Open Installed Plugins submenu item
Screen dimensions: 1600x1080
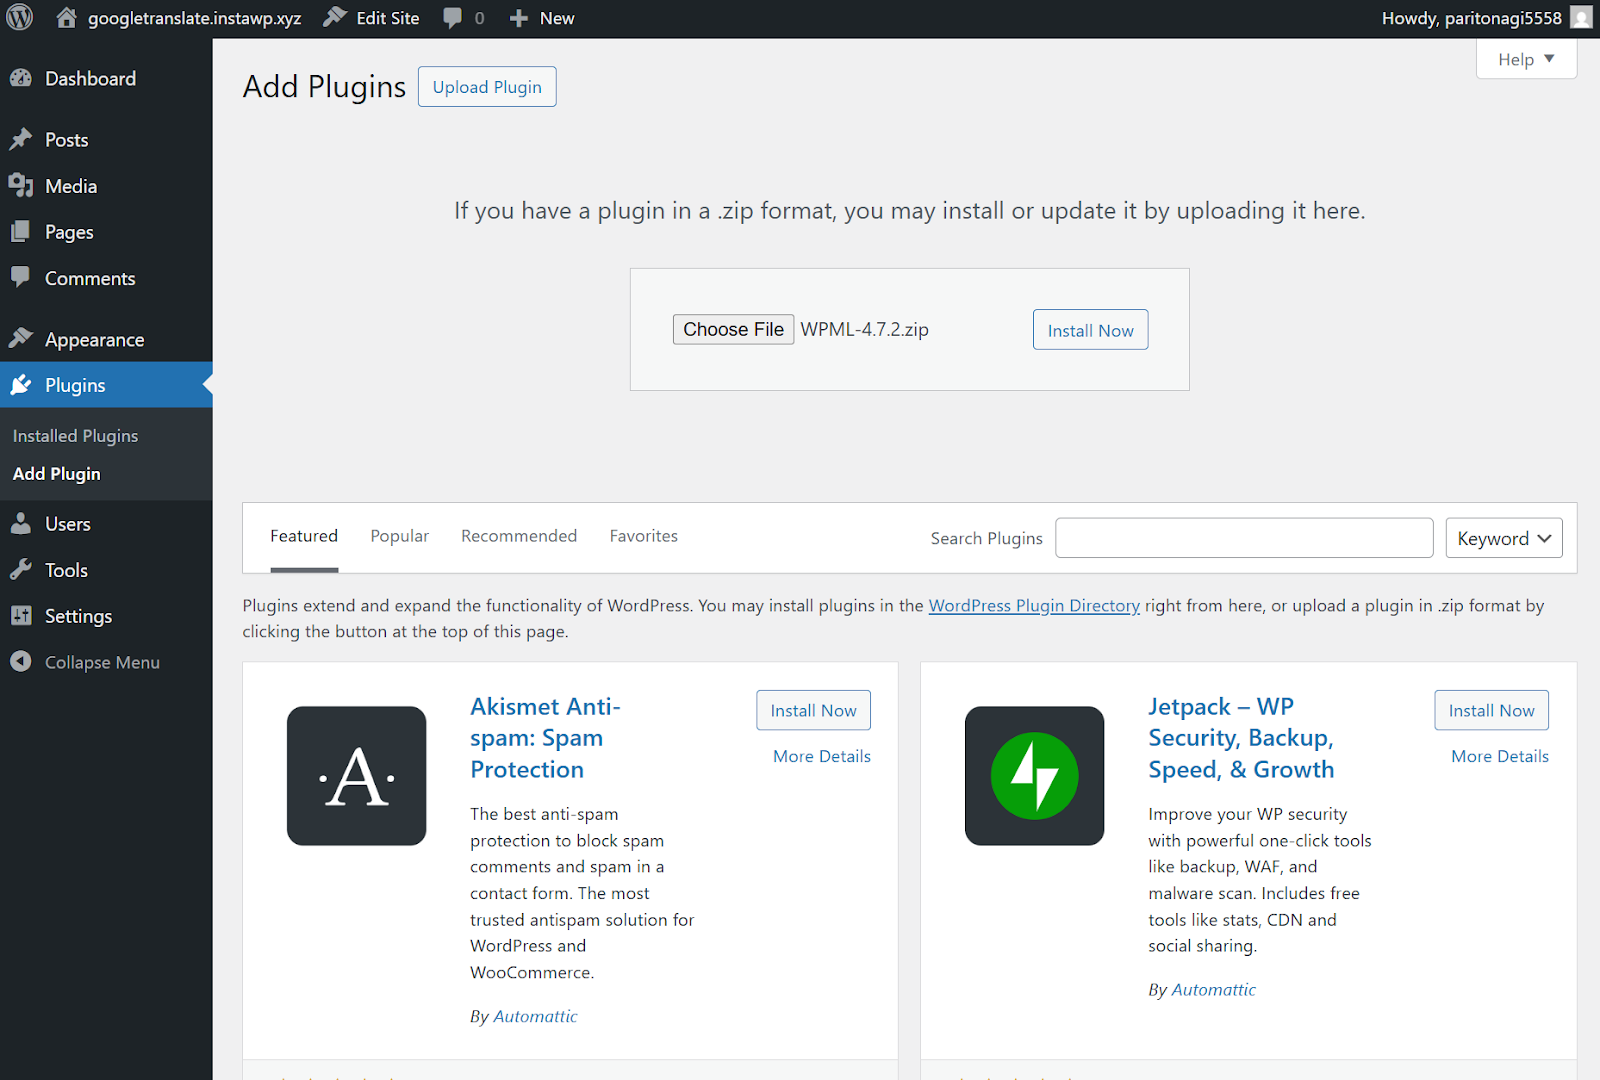[x=76, y=436]
